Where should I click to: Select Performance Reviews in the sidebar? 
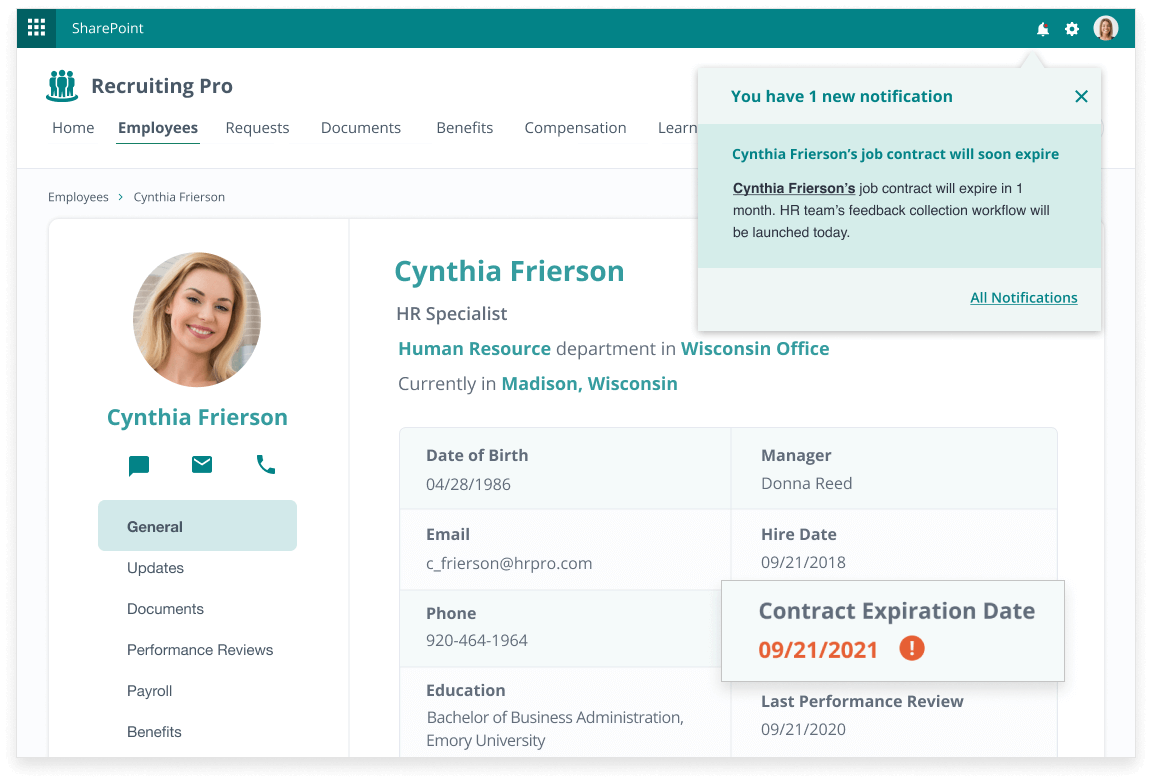pos(200,650)
